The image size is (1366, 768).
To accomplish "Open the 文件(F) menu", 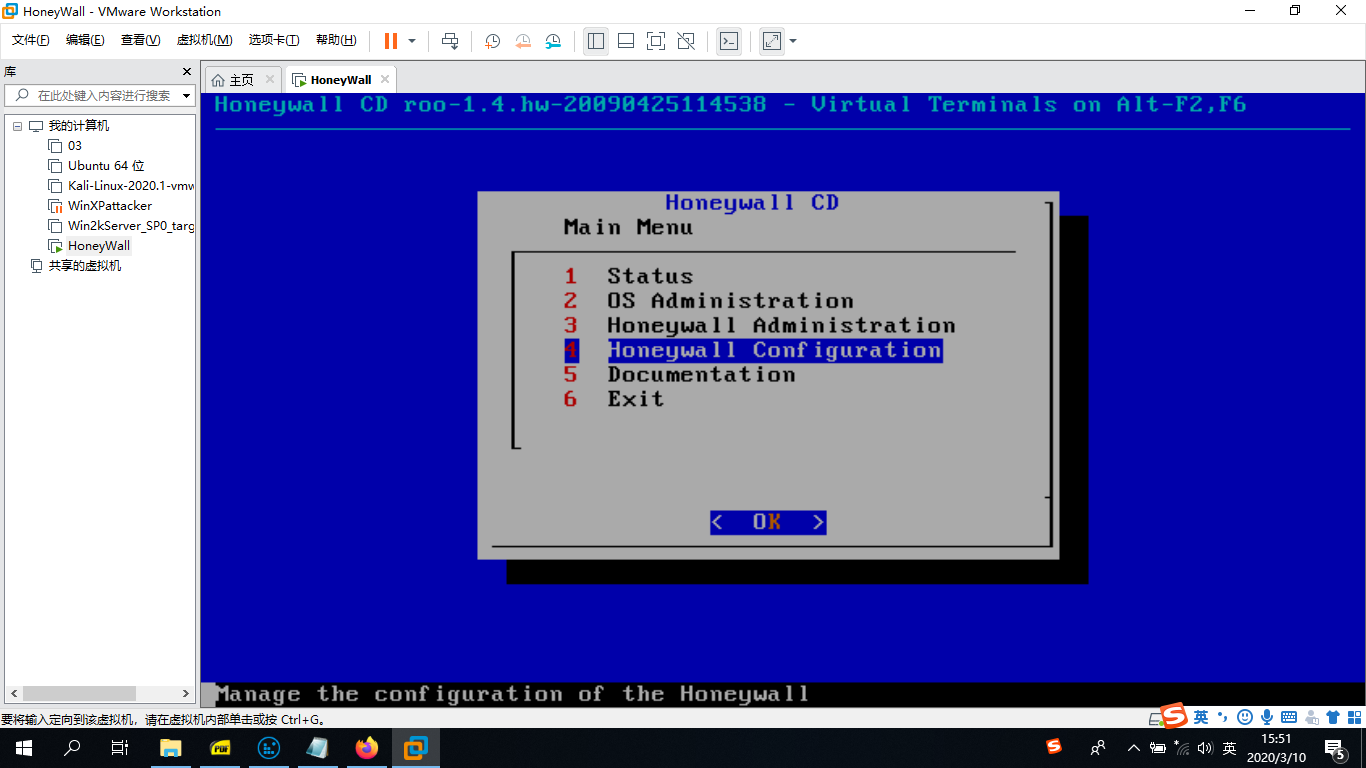I will 31,40.
